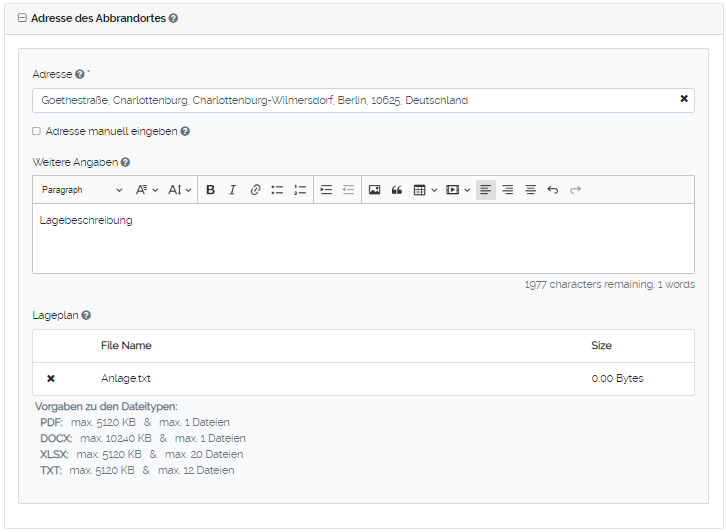726x532 pixels.
Task: Apply italic formatting
Action: click(232, 190)
